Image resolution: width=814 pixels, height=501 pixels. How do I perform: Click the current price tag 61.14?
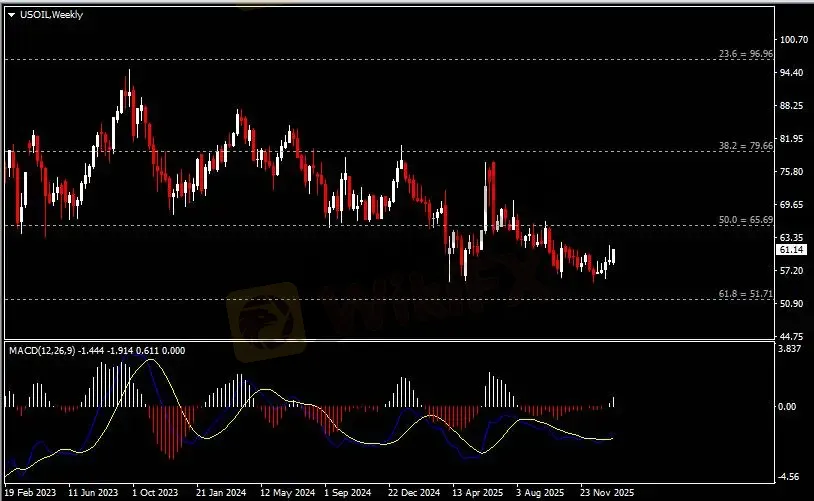[x=792, y=249]
